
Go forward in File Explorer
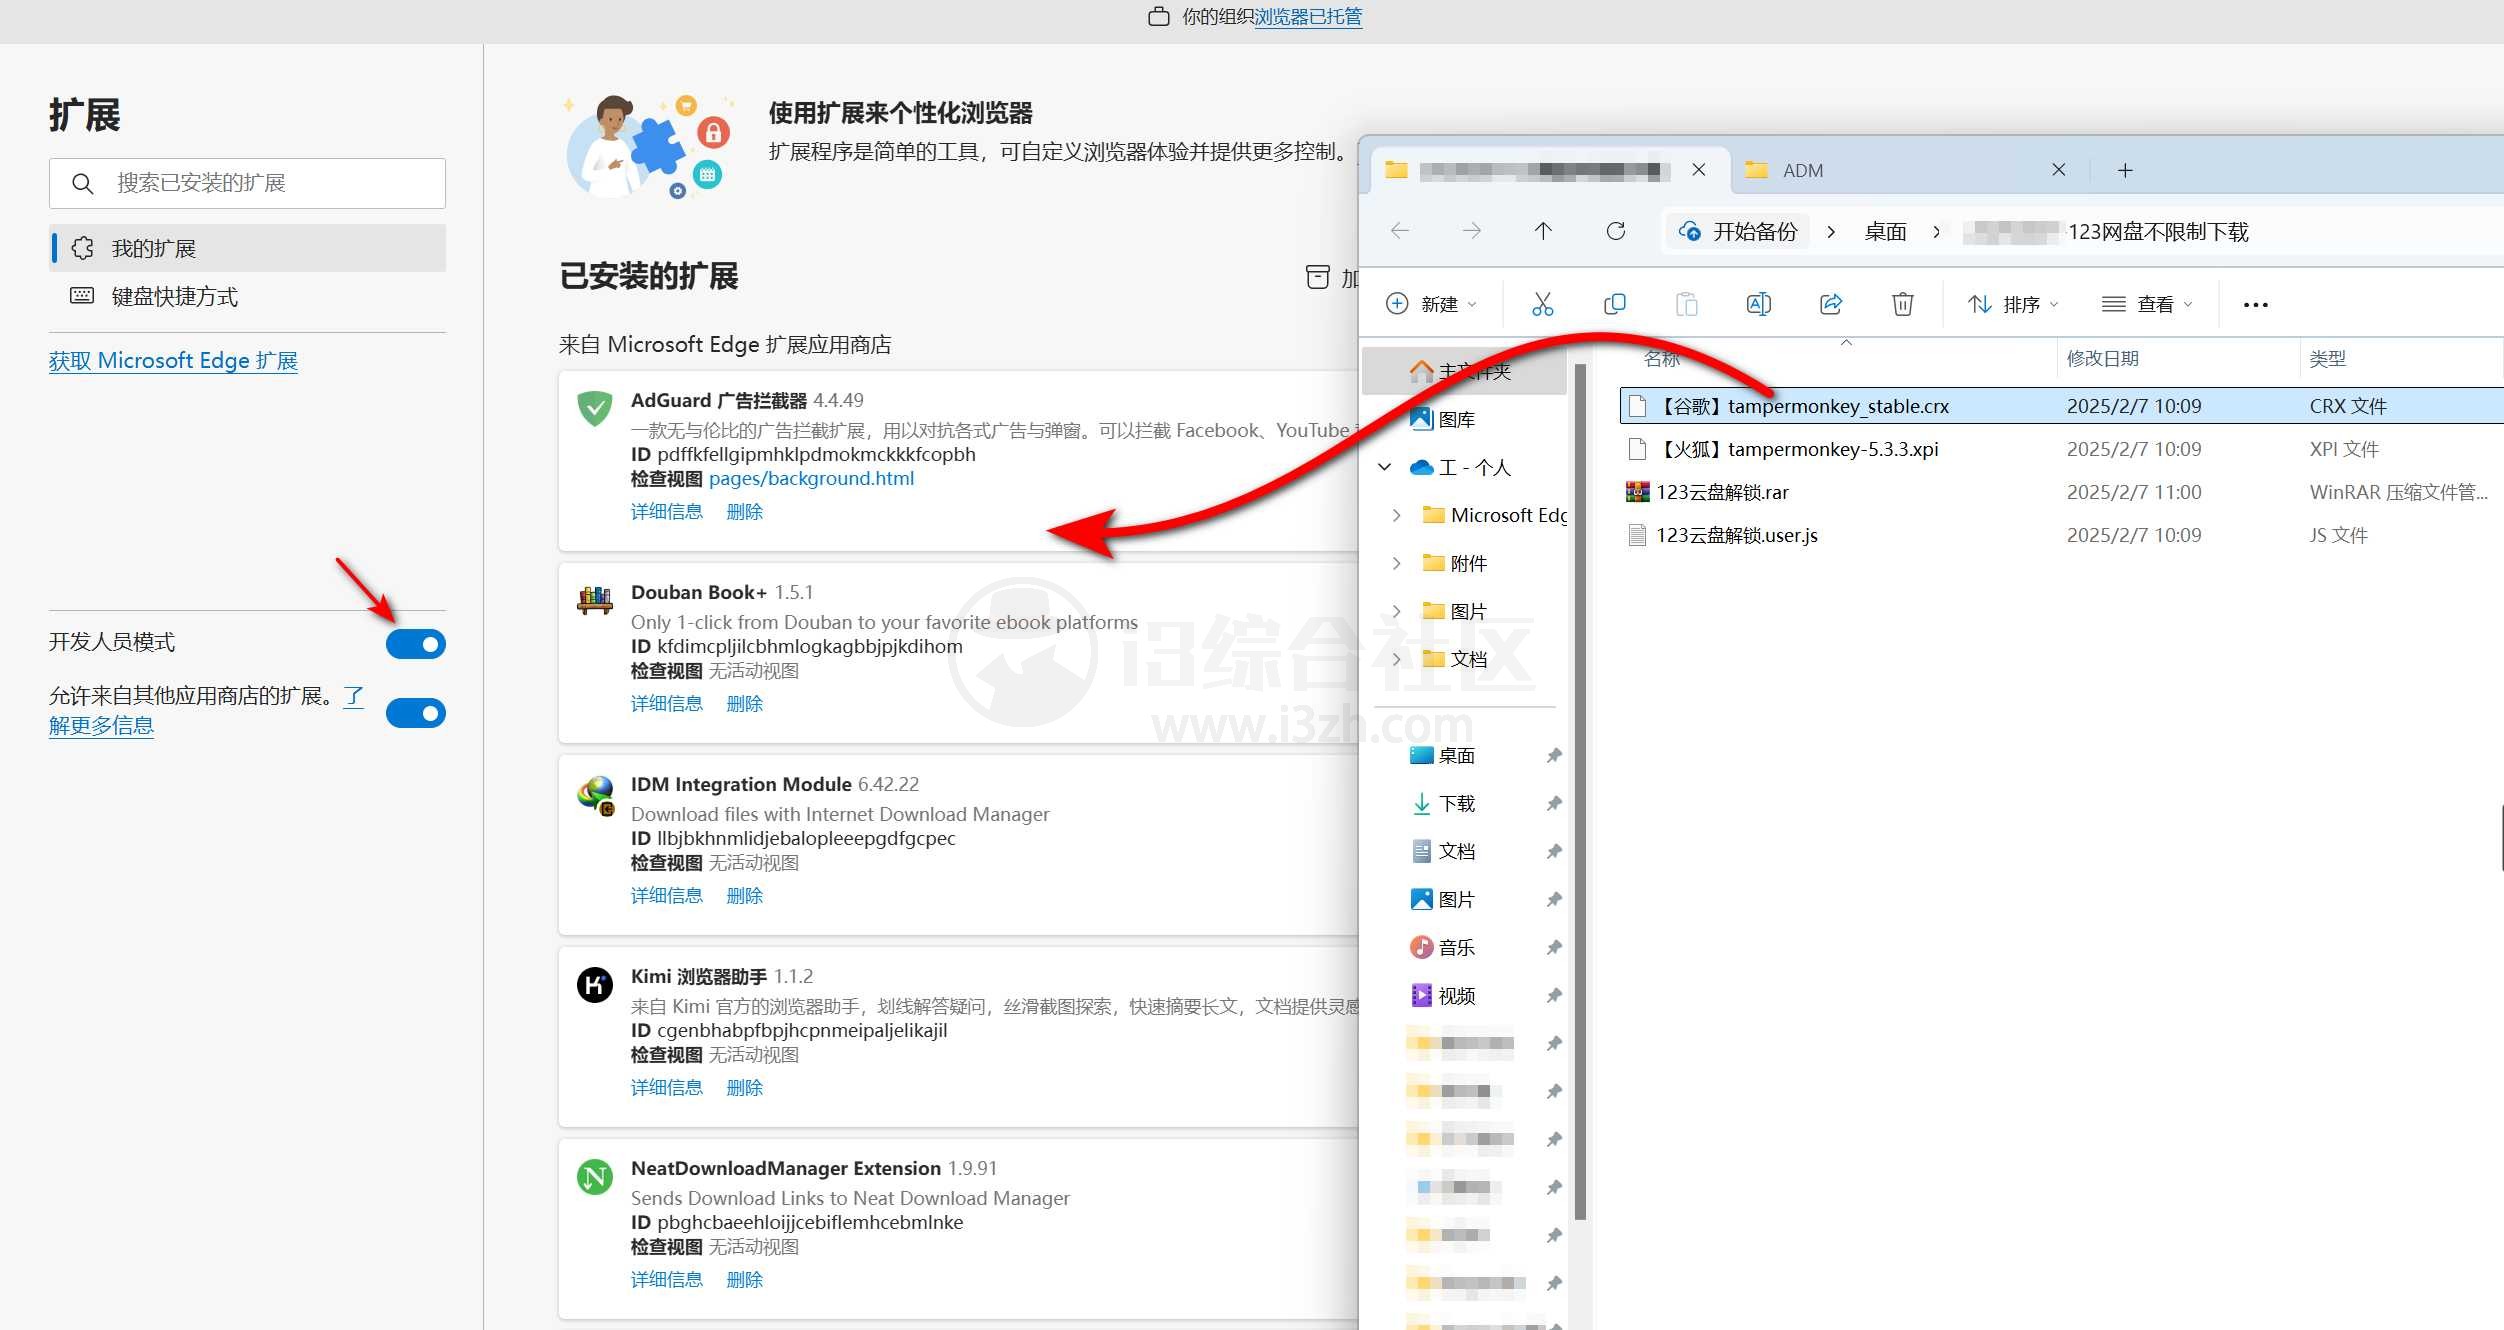pyautogui.click(x=1472, y=231)
